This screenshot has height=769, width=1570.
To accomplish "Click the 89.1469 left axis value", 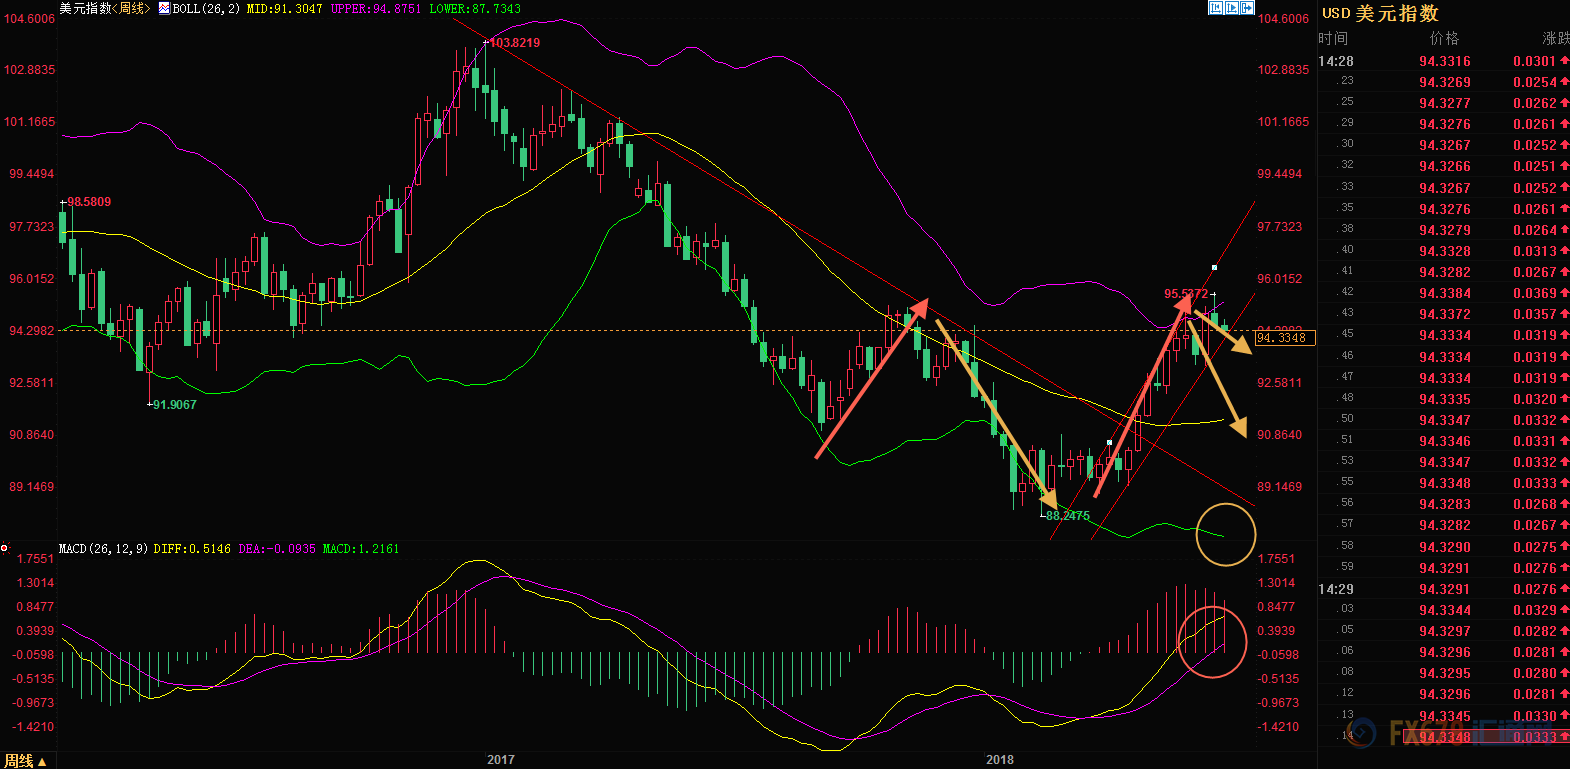I will (32, 487).
